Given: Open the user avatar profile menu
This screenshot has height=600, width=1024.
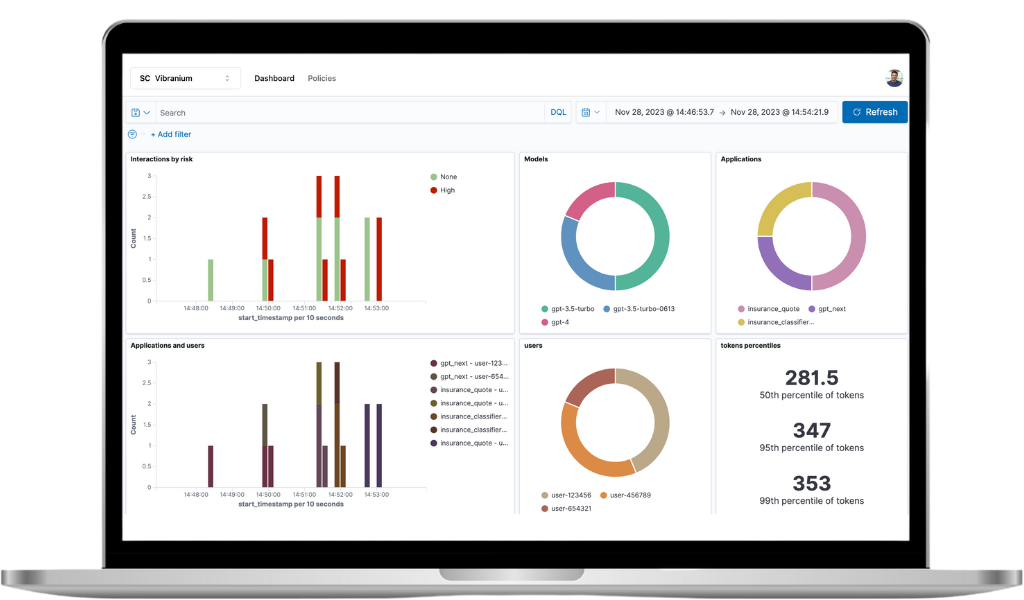Looking at the screenshot, I should [x=894, y=78].
